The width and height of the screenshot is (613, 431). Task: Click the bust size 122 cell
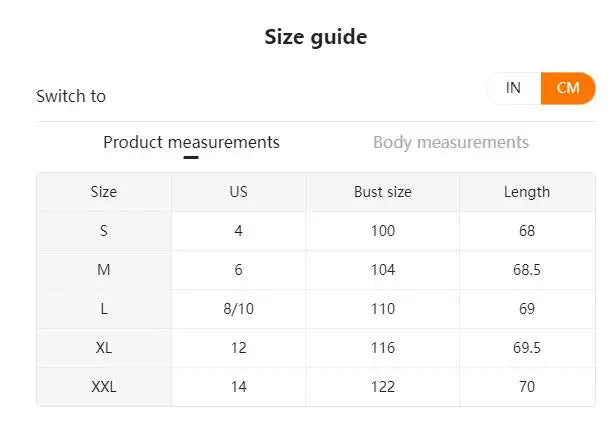[382, 387]
